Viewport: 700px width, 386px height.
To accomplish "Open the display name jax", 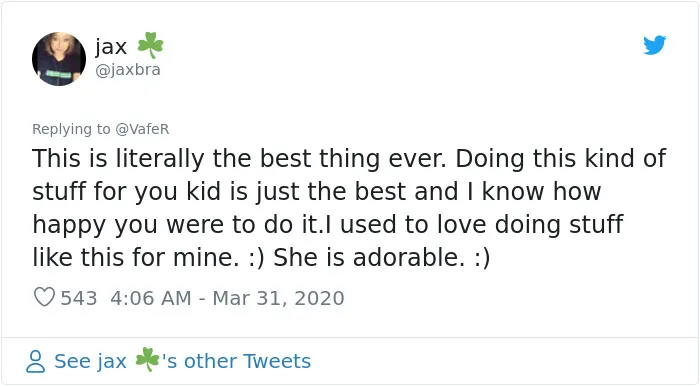I will coord(111,46).
